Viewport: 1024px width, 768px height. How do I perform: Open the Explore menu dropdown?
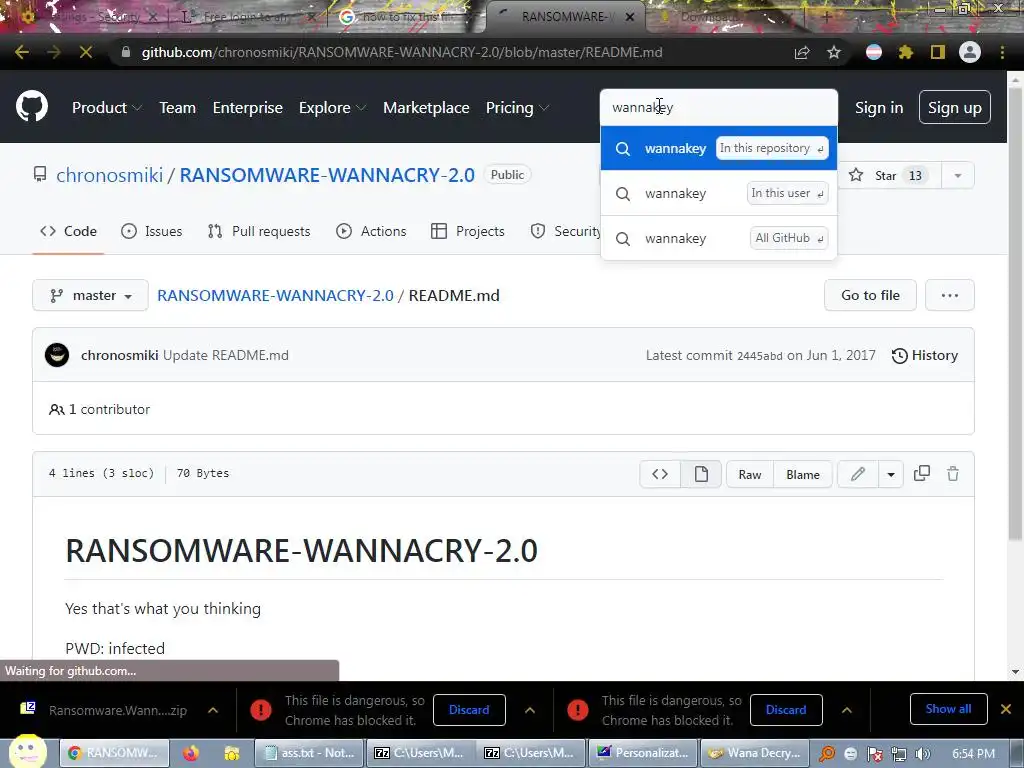click(332, 108)
